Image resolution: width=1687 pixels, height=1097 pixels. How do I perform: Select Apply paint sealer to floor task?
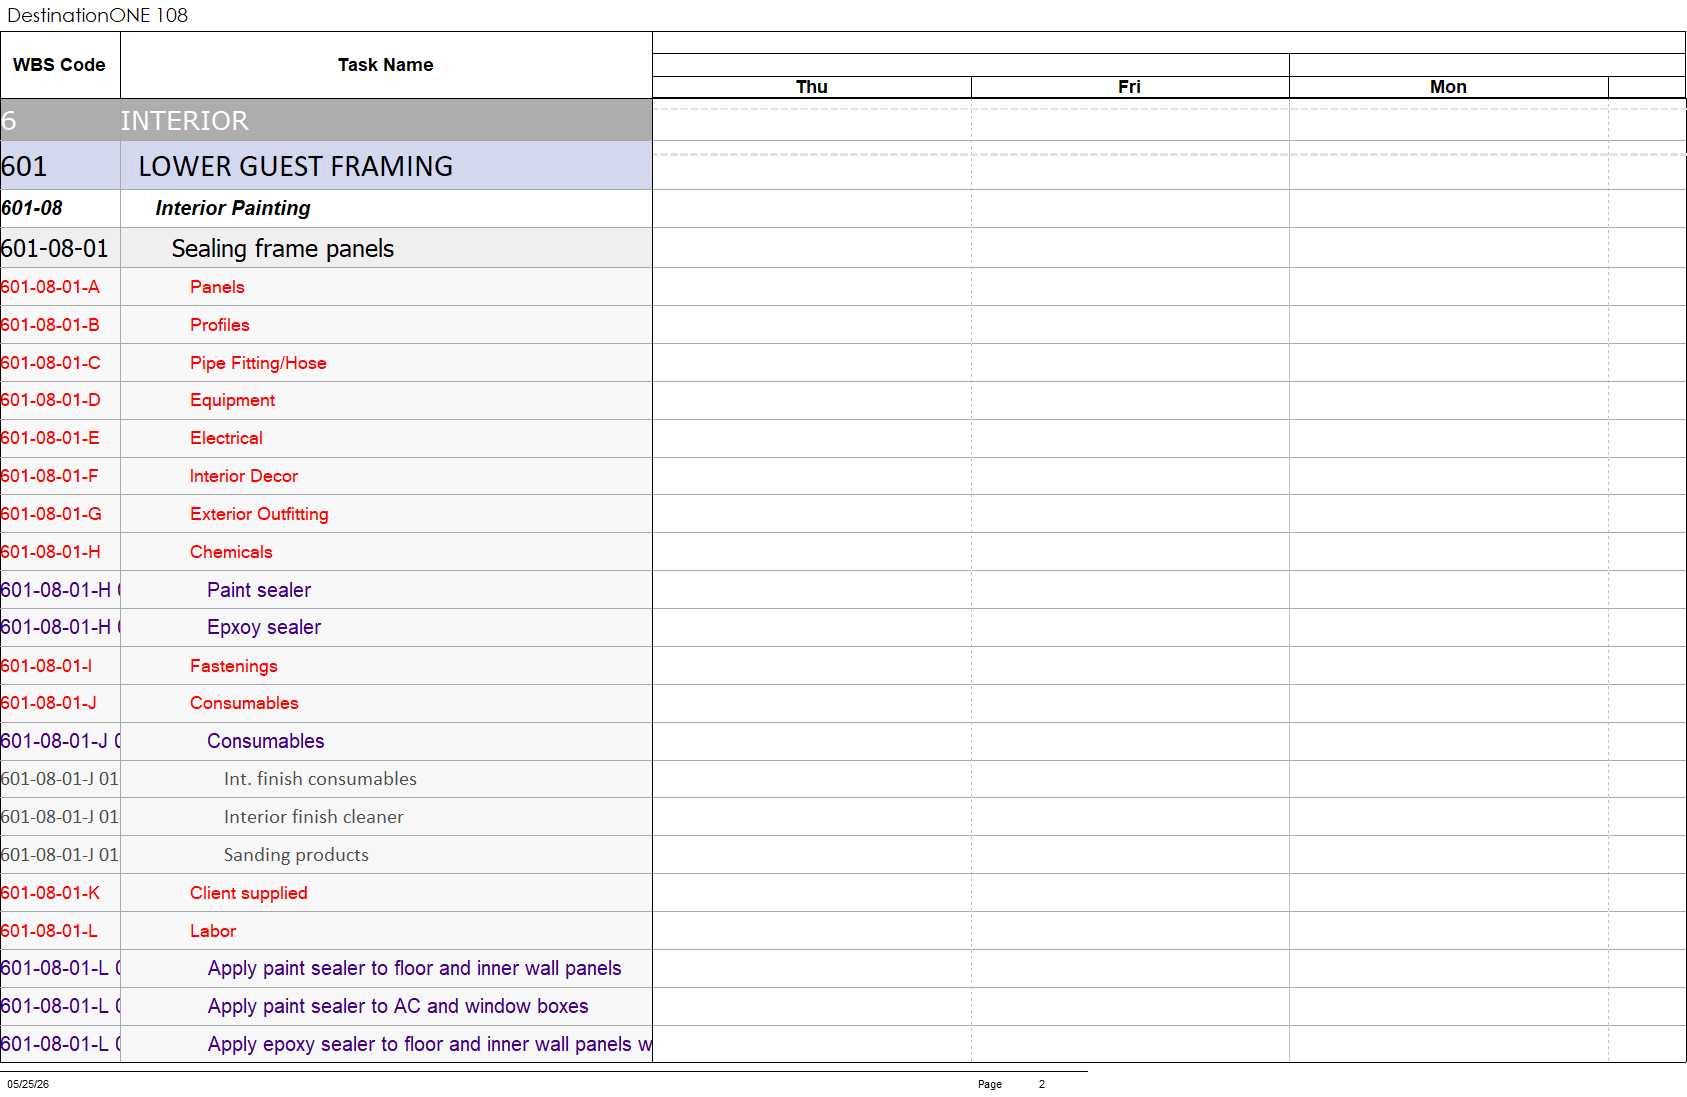tap(414, 968)
